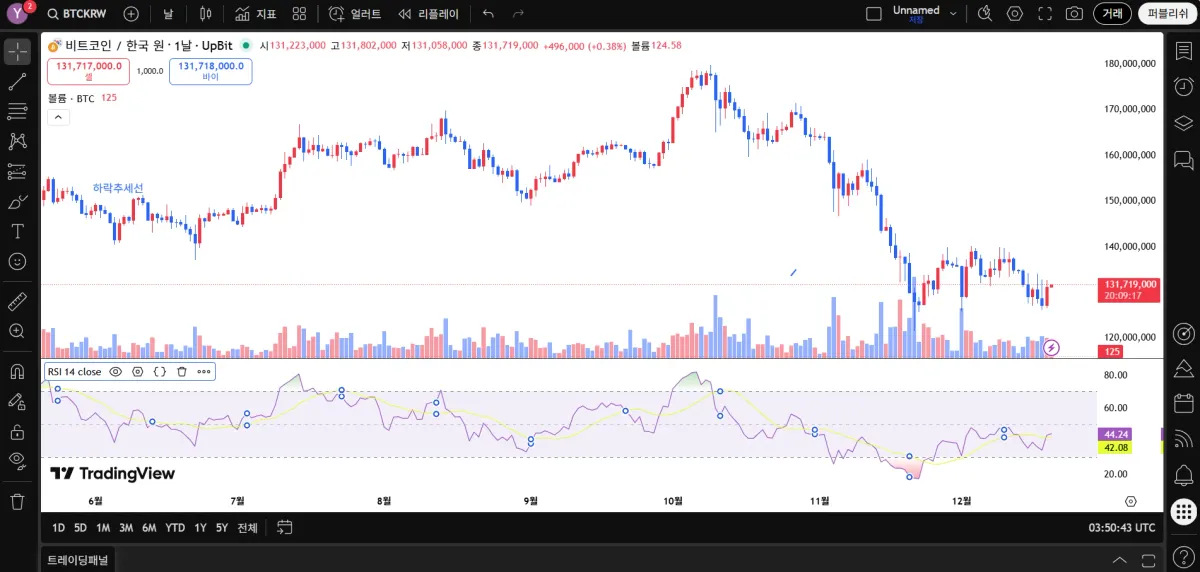
Task: Toggle RSI indicator visibility eye
Action: click(116, 371)
